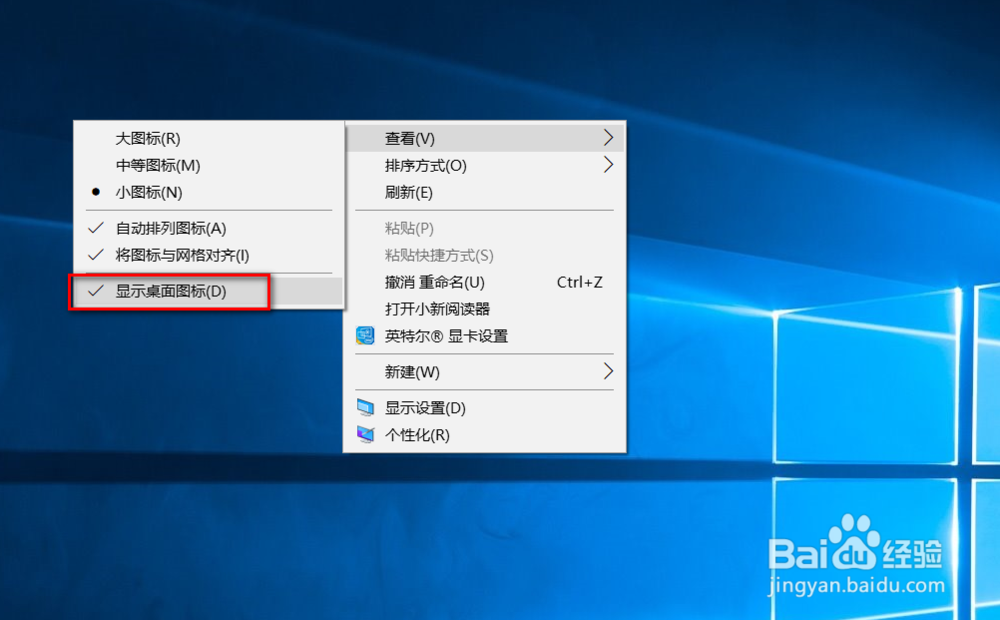Image resolution: width=1000 pixels, height=620 pixels.
Task: Open the 排序方式(O) sort by submenu
Action: [x=484, y=165]
